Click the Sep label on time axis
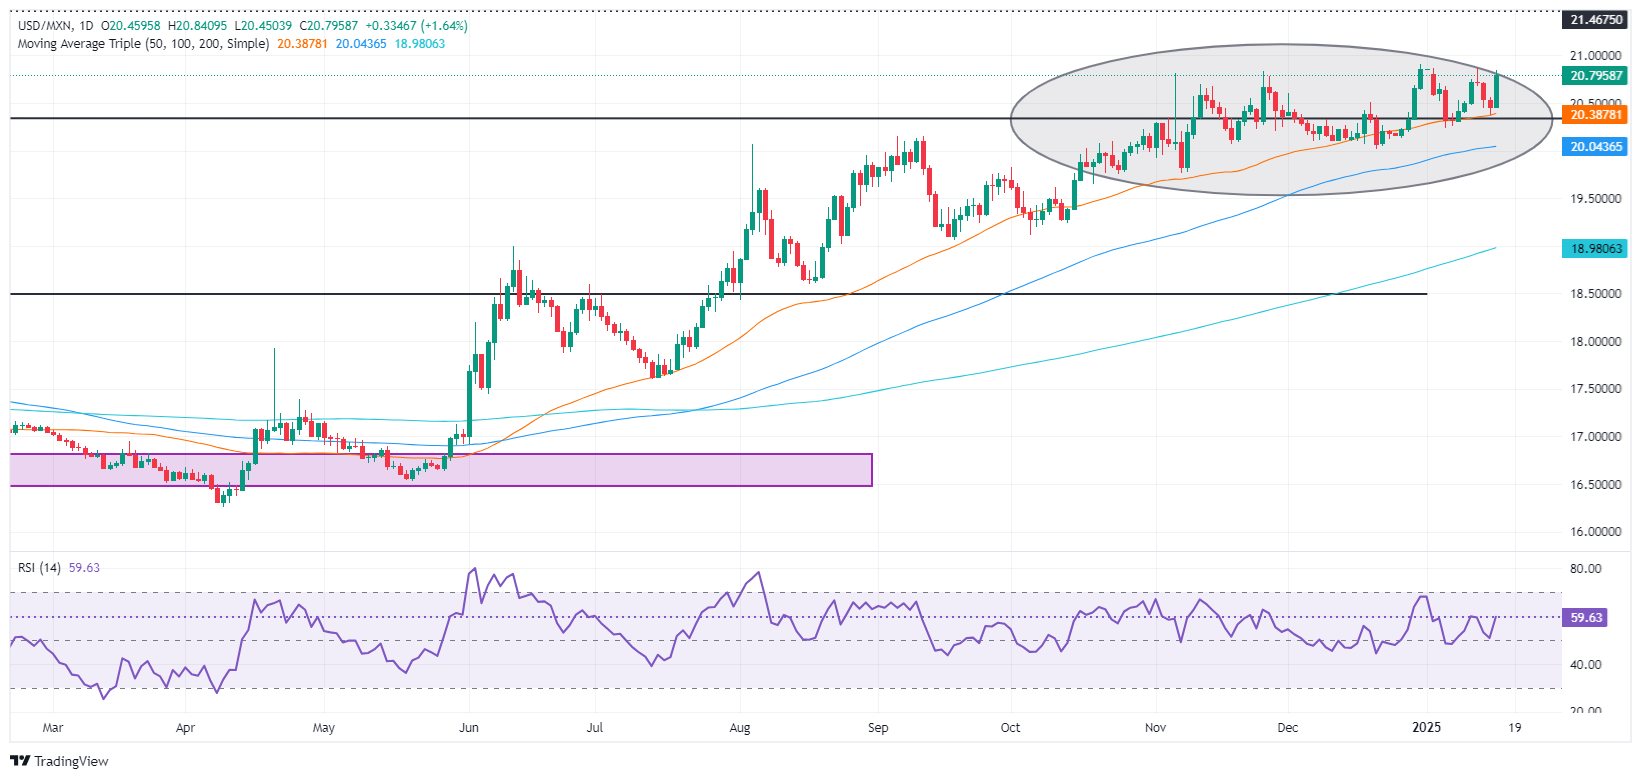Viewport: 1641px width, 779px height. (x=878, y=728)
